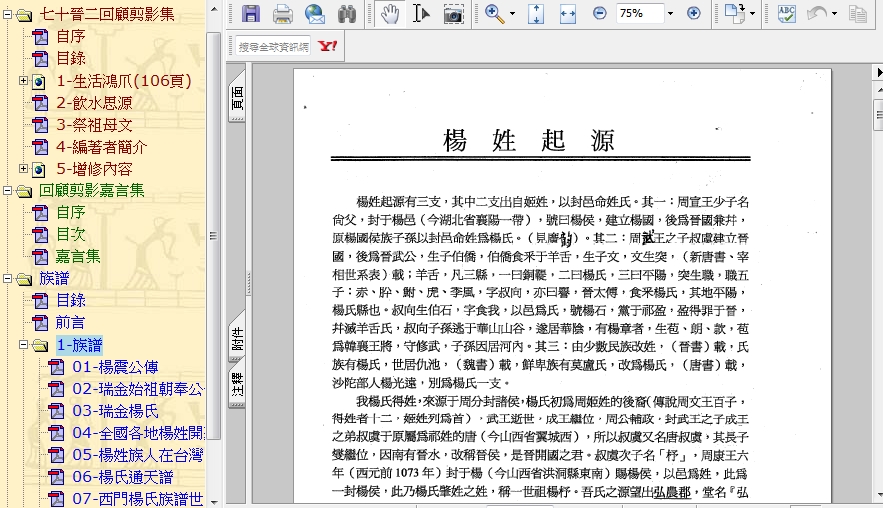Select the Snapshot camera tool

pyautogui.click(x=453, y=14)
